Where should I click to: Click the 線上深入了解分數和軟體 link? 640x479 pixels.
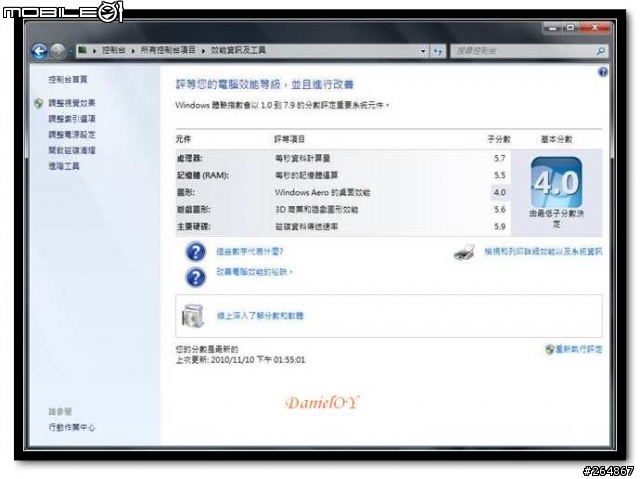[x=260, y=316]
